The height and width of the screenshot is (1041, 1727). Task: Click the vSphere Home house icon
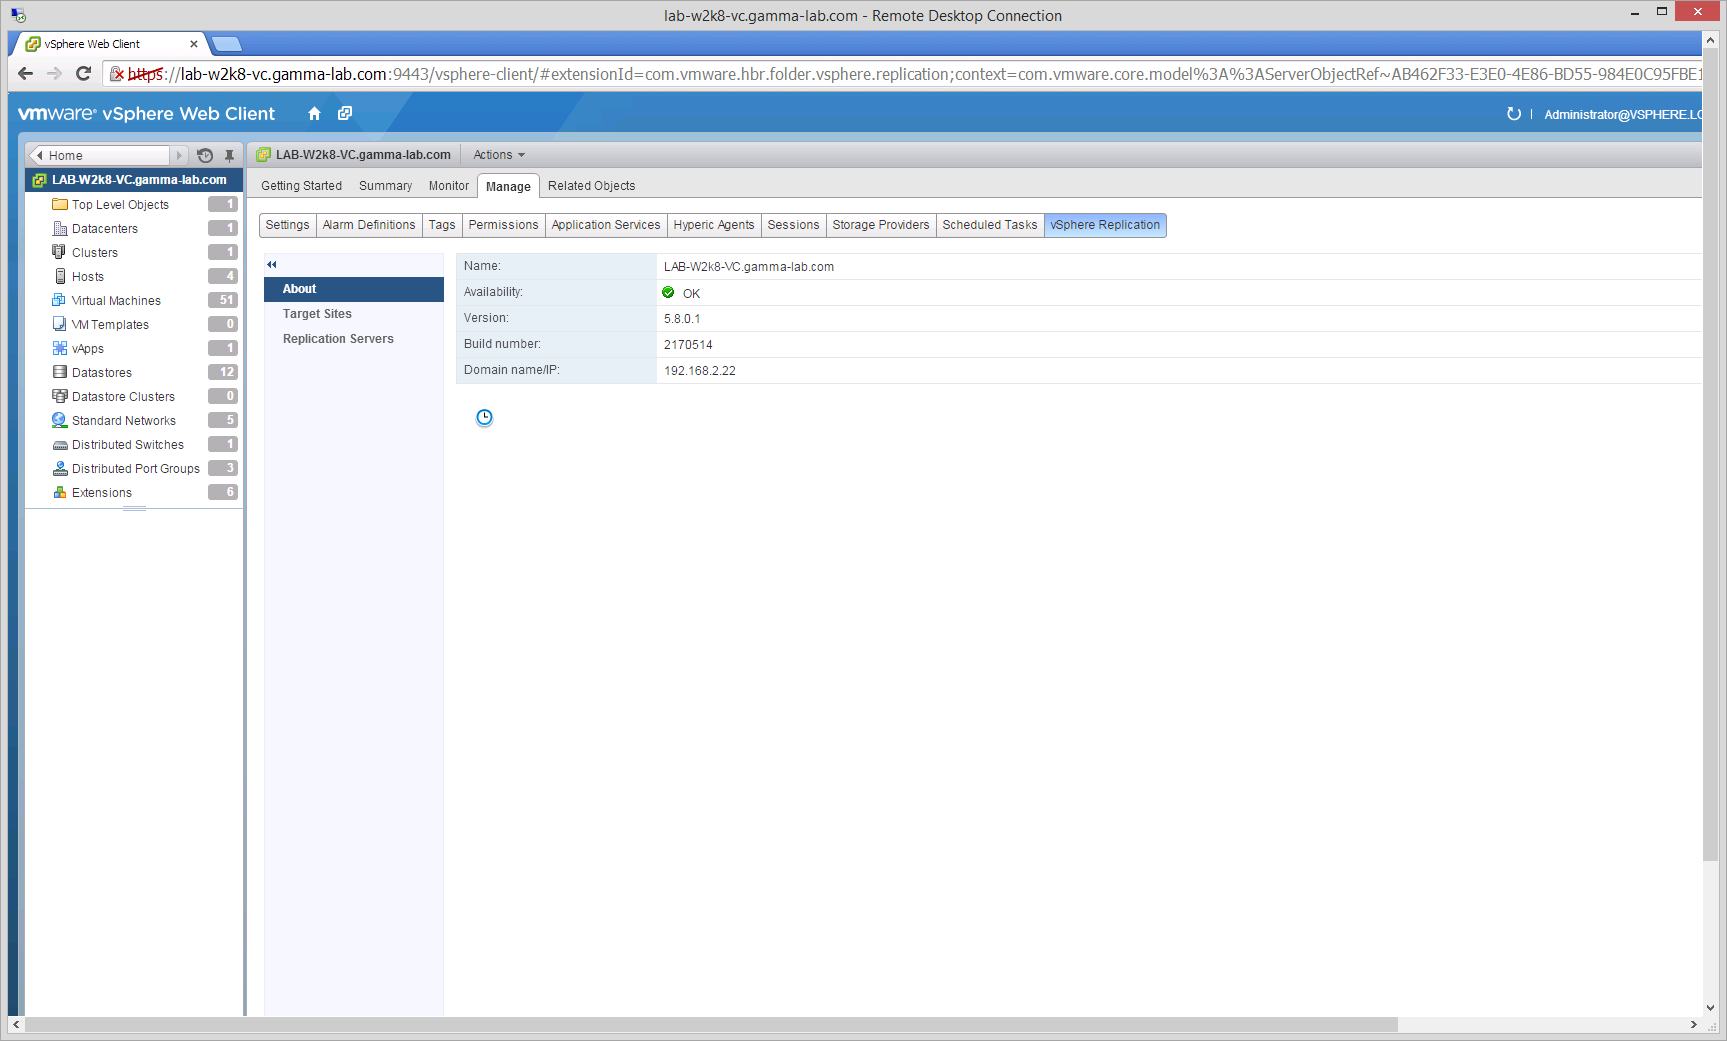[x=314, y=114]
